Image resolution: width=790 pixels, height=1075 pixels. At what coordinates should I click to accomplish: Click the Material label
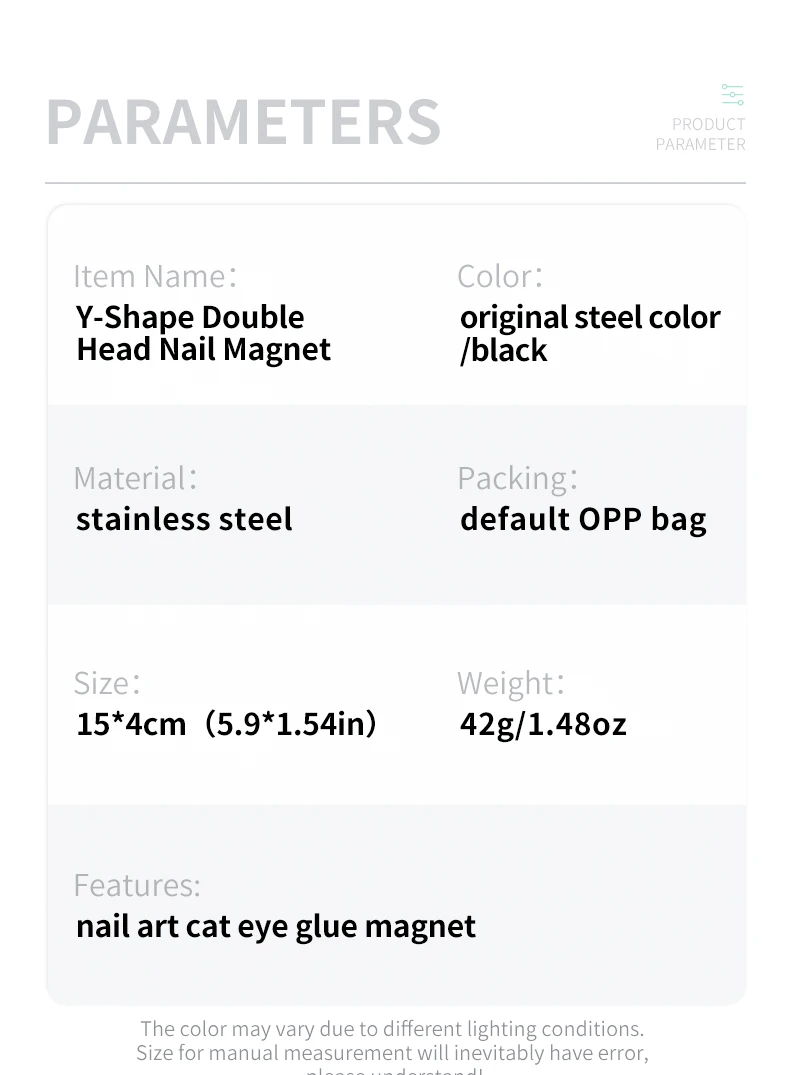[x=135, y=478]
